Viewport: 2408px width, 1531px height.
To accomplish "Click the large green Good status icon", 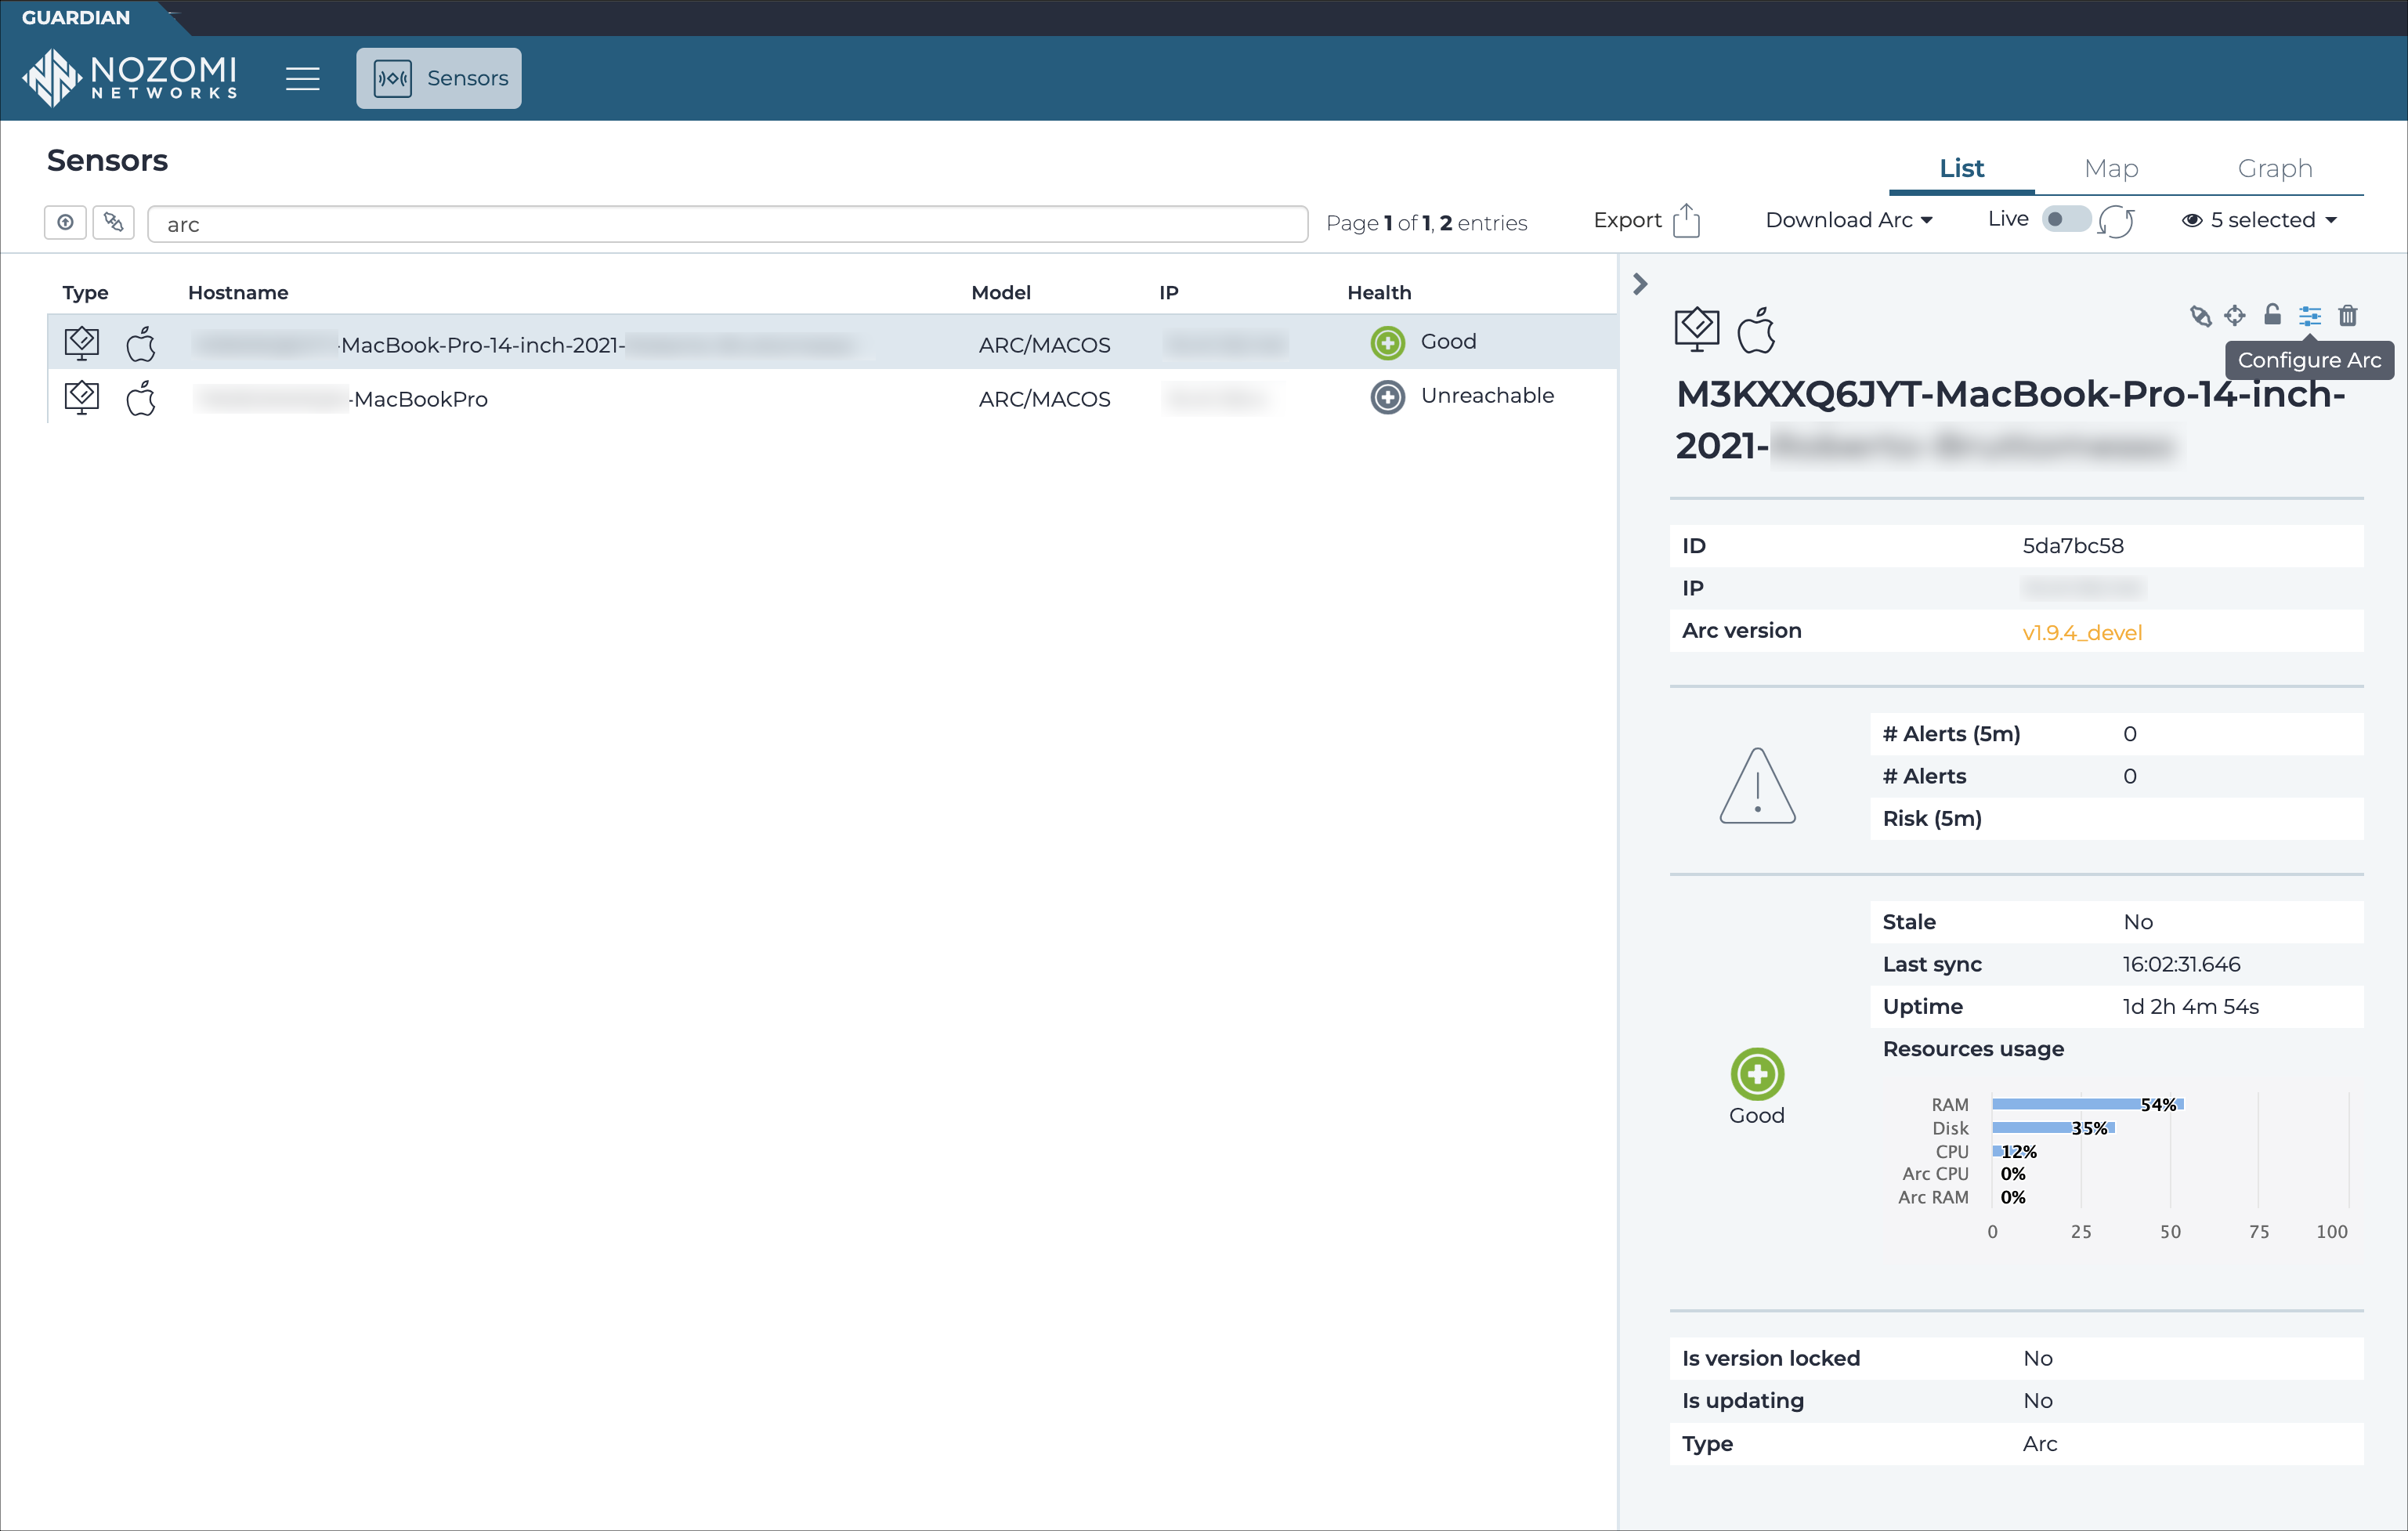I will tap(1757, 1074).
